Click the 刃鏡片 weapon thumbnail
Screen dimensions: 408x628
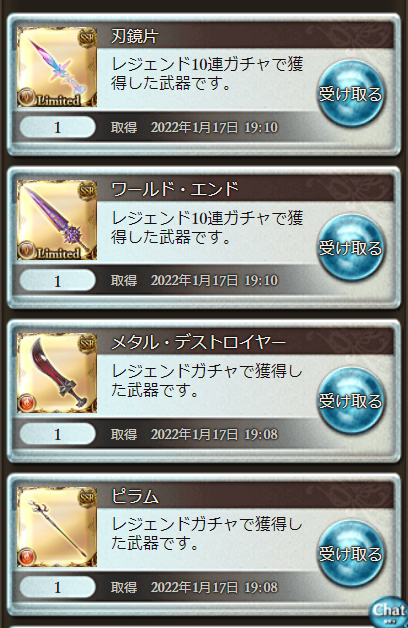pos(57,67)
